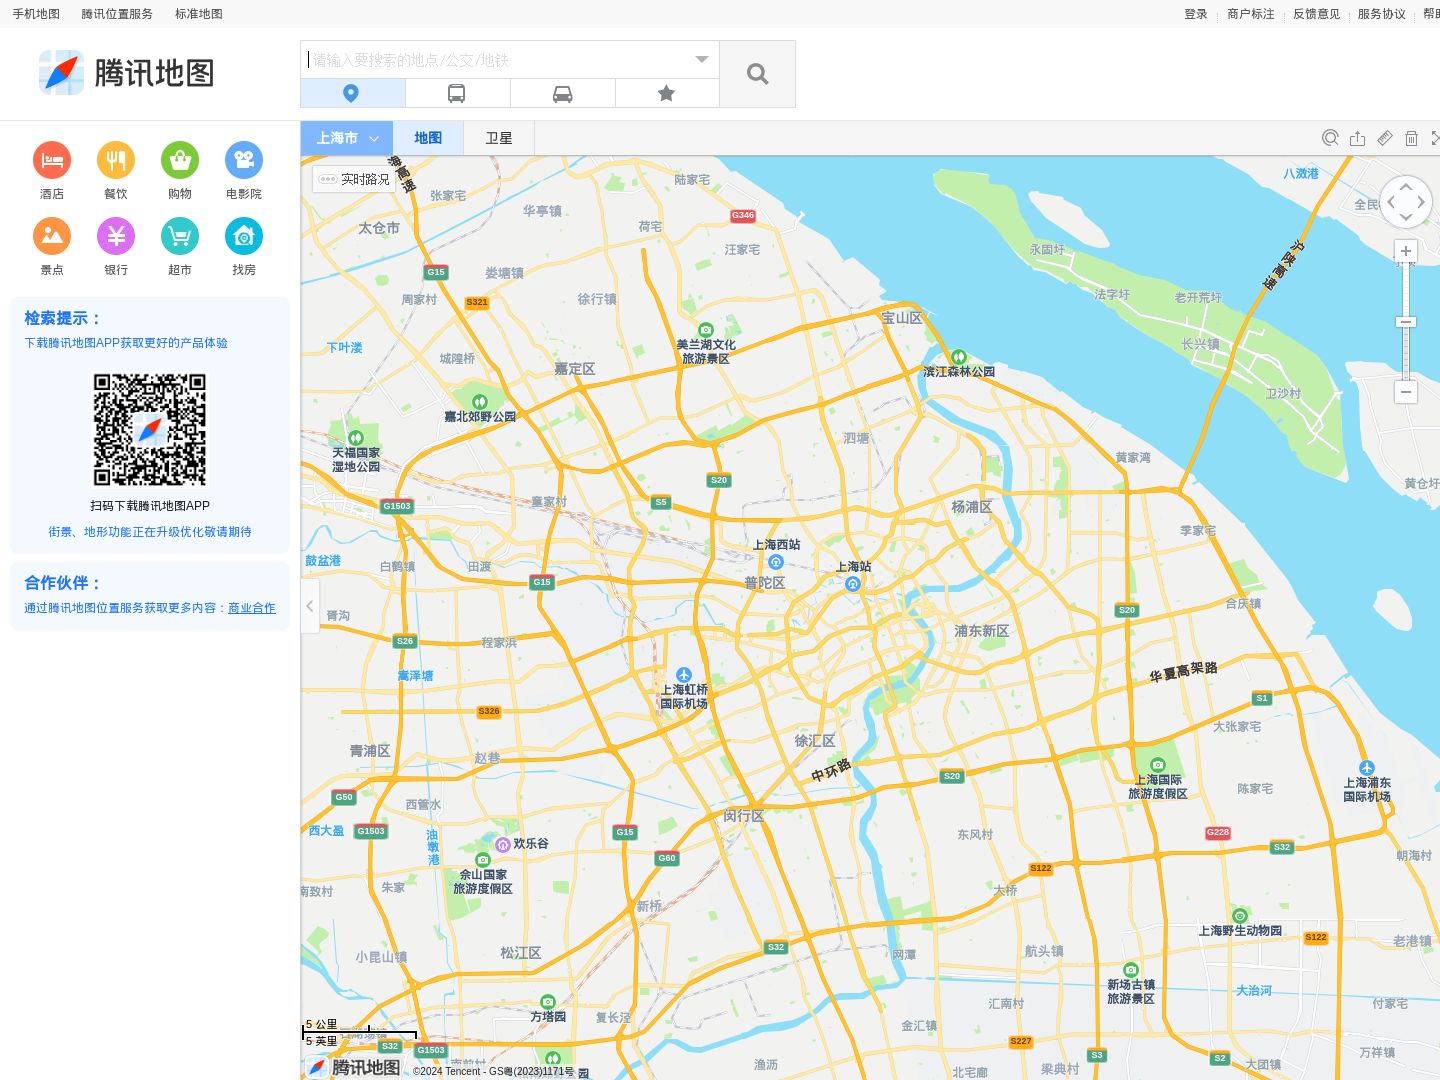Screen dimensions: 1440x1080
Task: Choose the 超市 supermarket category icon
Action: 180,236
